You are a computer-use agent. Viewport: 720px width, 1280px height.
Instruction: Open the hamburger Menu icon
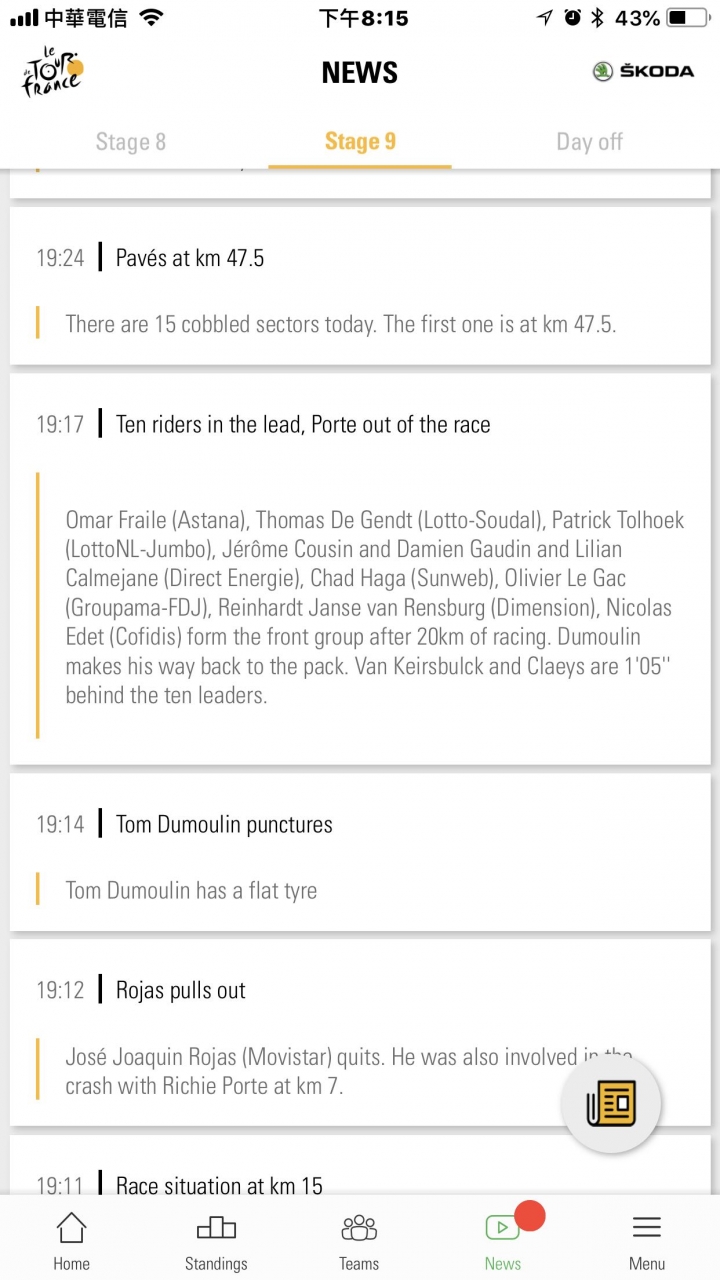(647, 1227)
